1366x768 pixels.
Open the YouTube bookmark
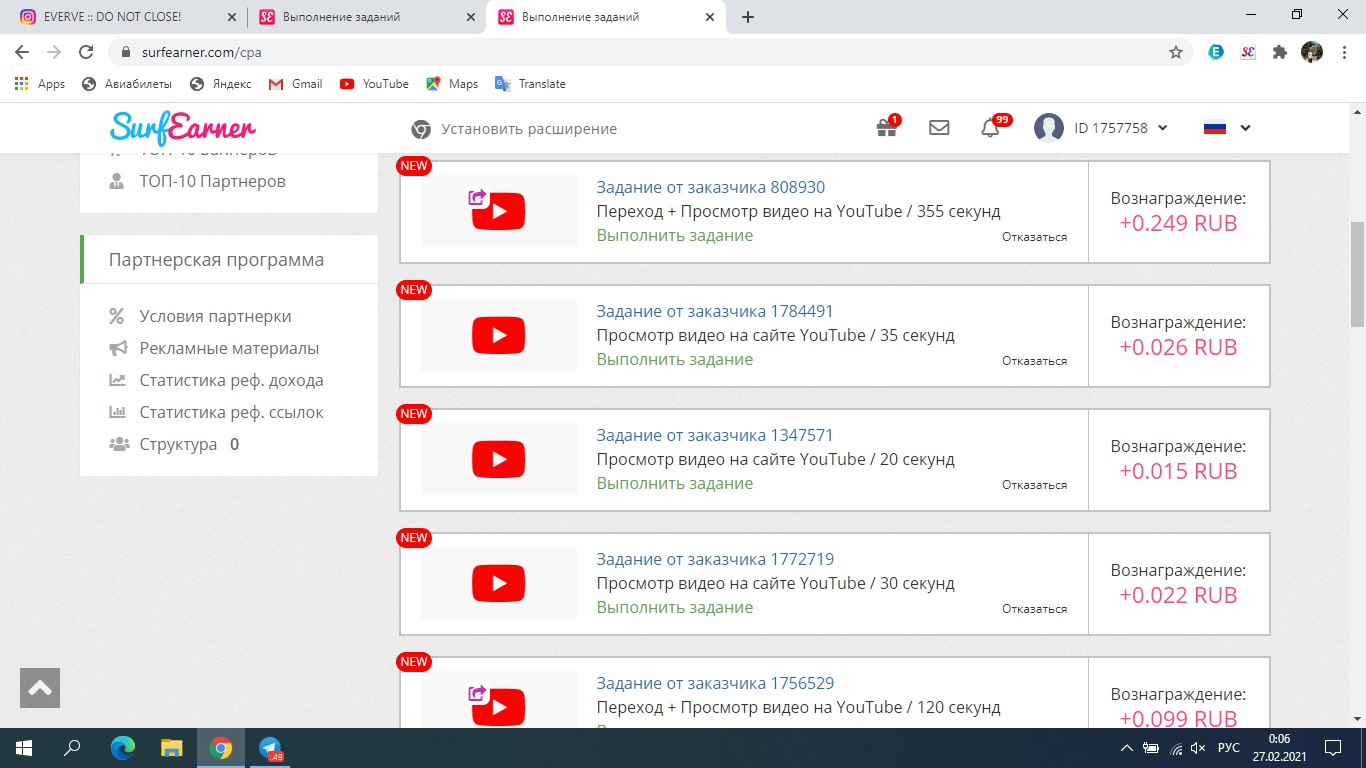pyautogui.click(x=374, y=84)
